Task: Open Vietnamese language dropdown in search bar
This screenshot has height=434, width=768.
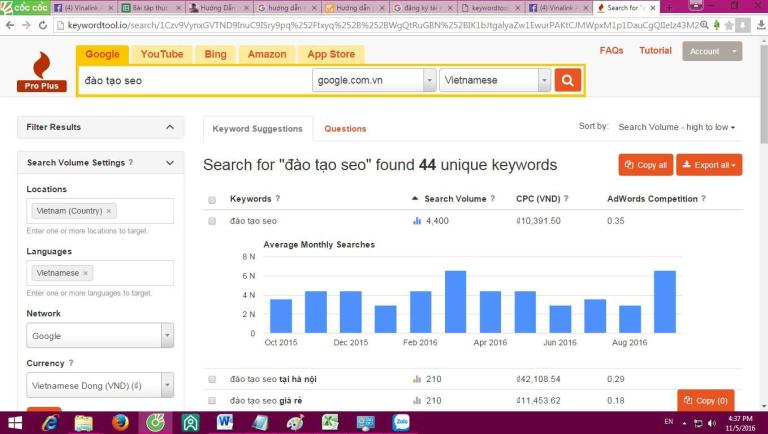Action: pyautogui.click(x=495, y=80)
